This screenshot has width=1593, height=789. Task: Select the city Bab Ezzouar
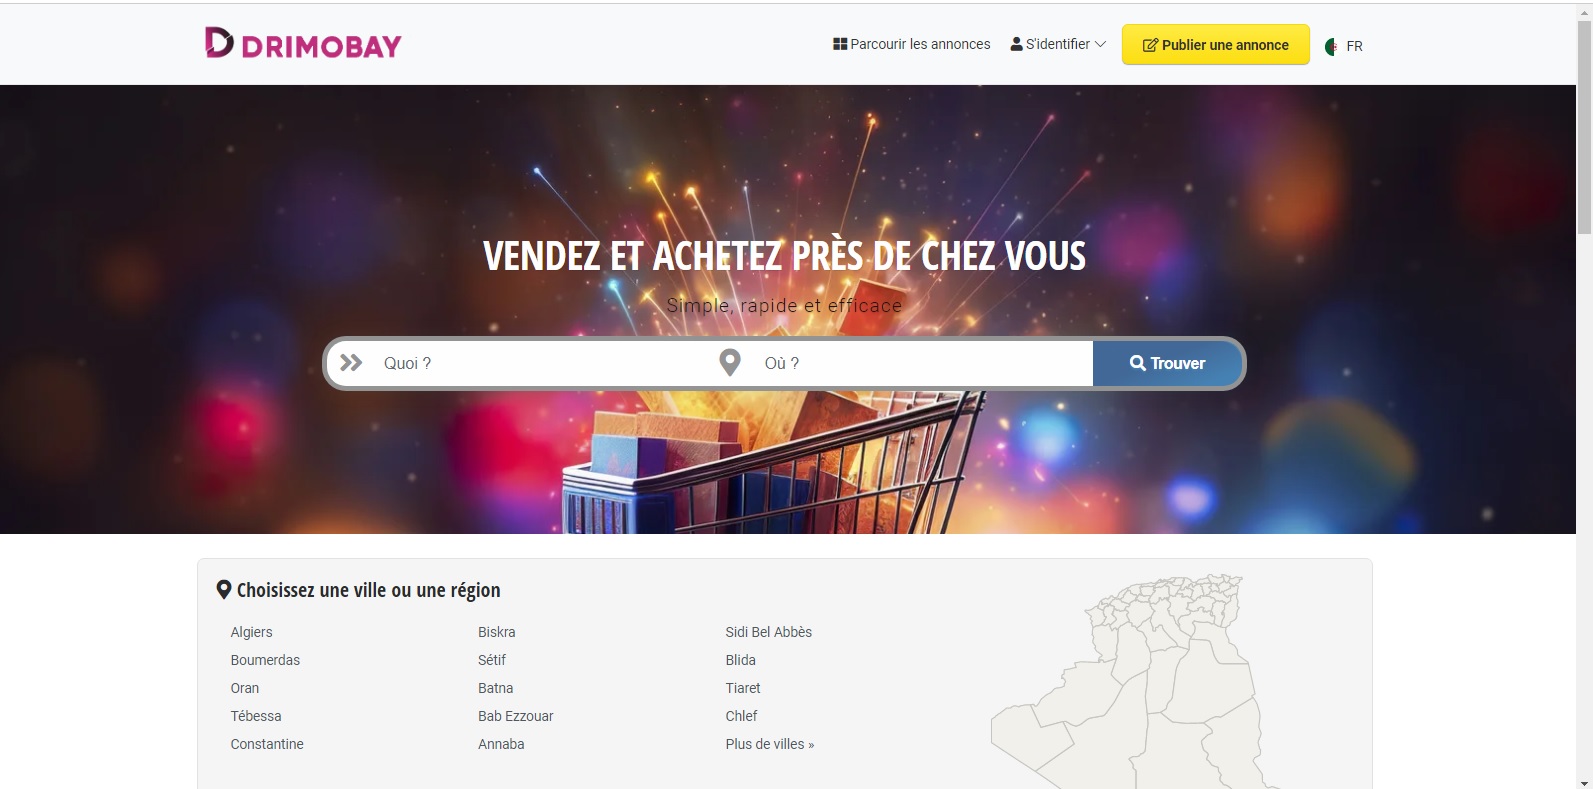(x=516, y=716)
